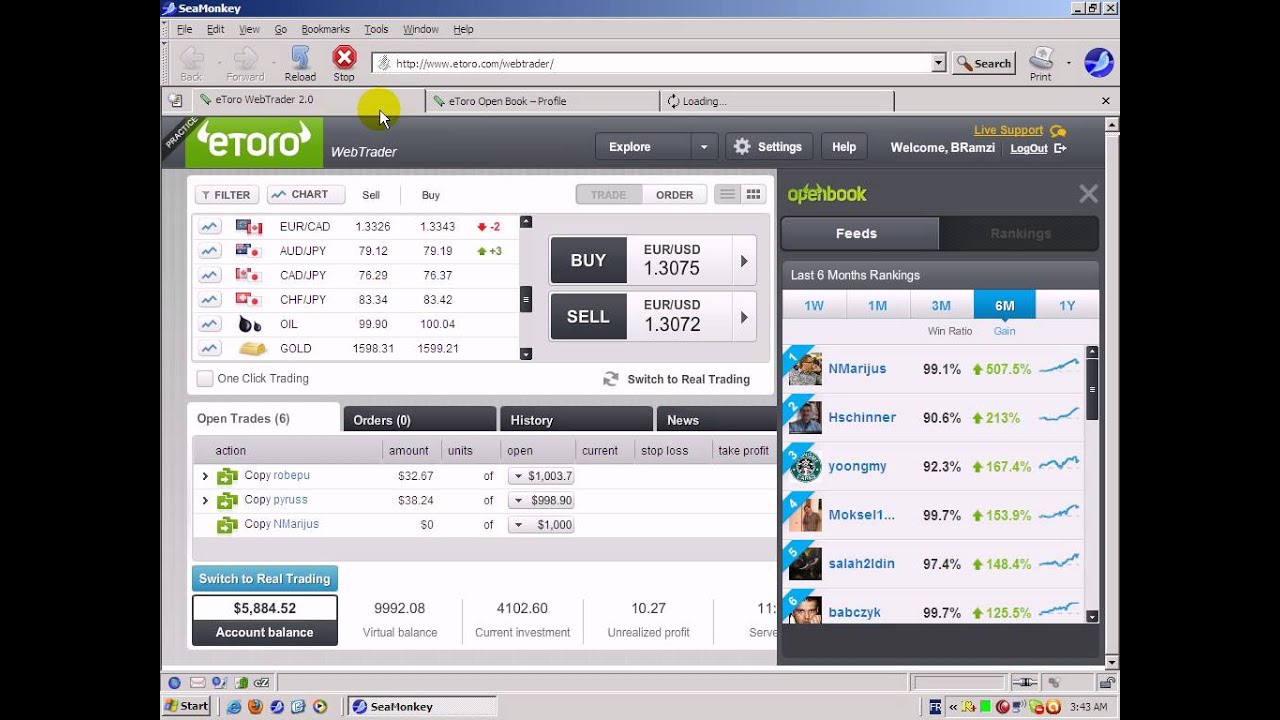
Task: Open the Tools menu
Action: tap(376, 29)
